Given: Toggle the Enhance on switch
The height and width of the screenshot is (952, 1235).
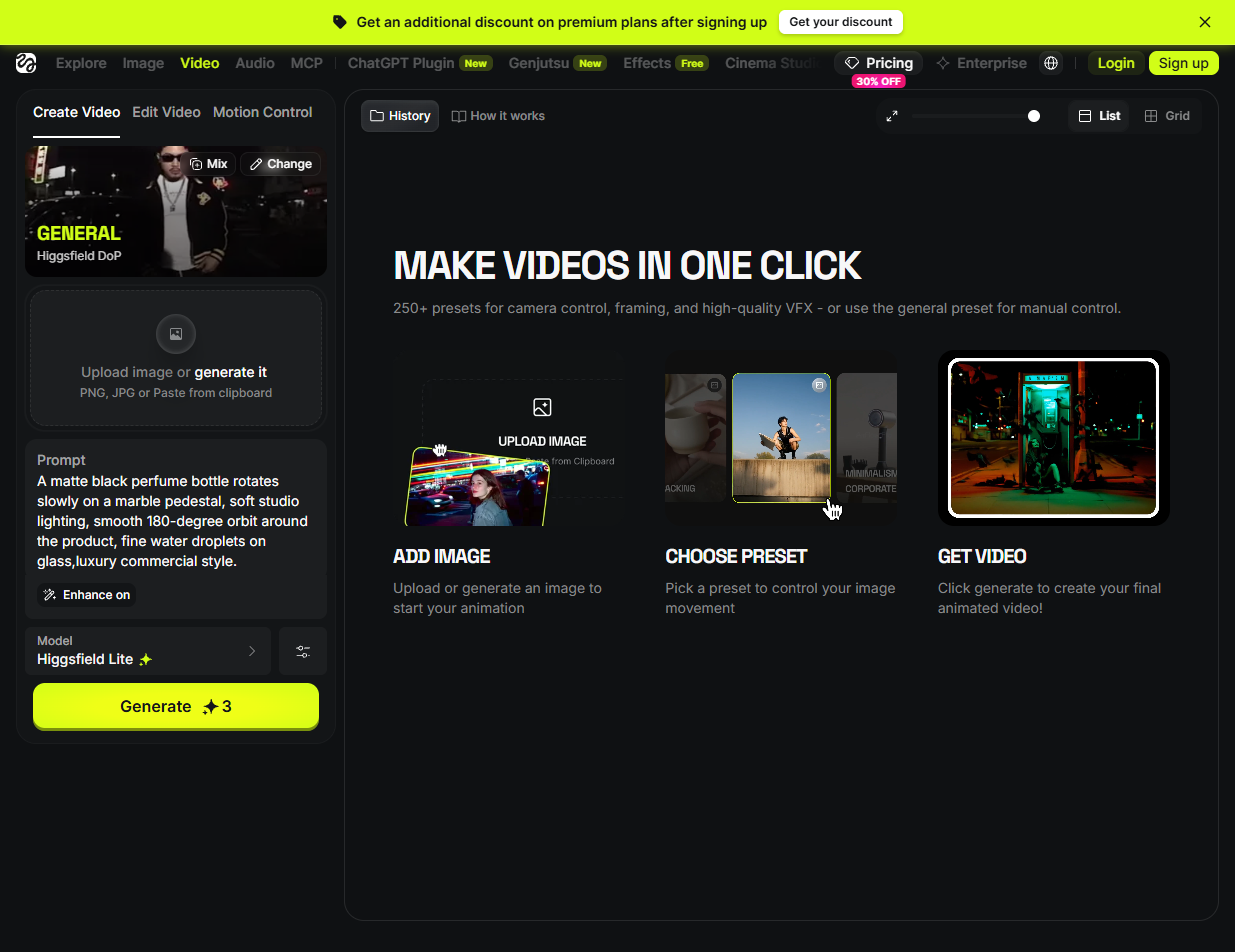Looking at the screenshot, I should pos(86,595).
